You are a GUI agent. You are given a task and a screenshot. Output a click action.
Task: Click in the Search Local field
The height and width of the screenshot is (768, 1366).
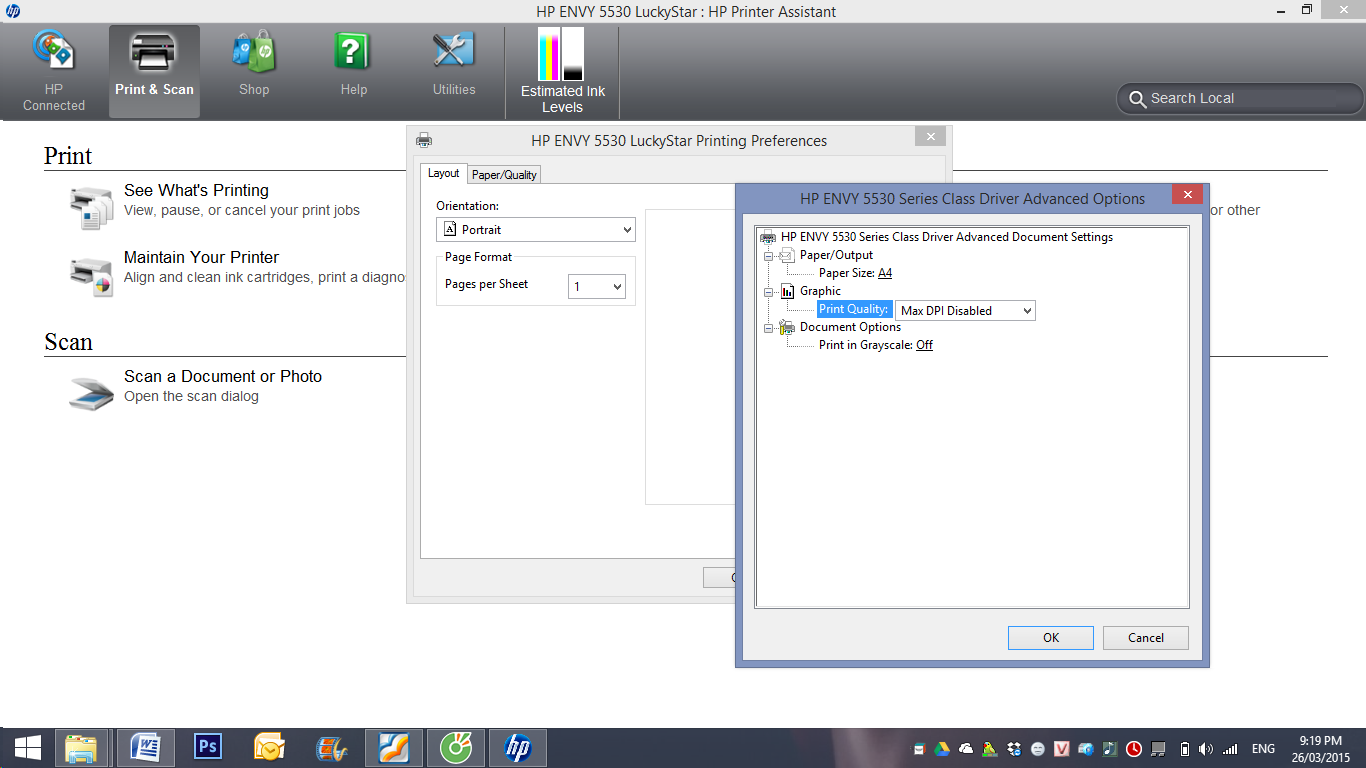(1240, 98)
